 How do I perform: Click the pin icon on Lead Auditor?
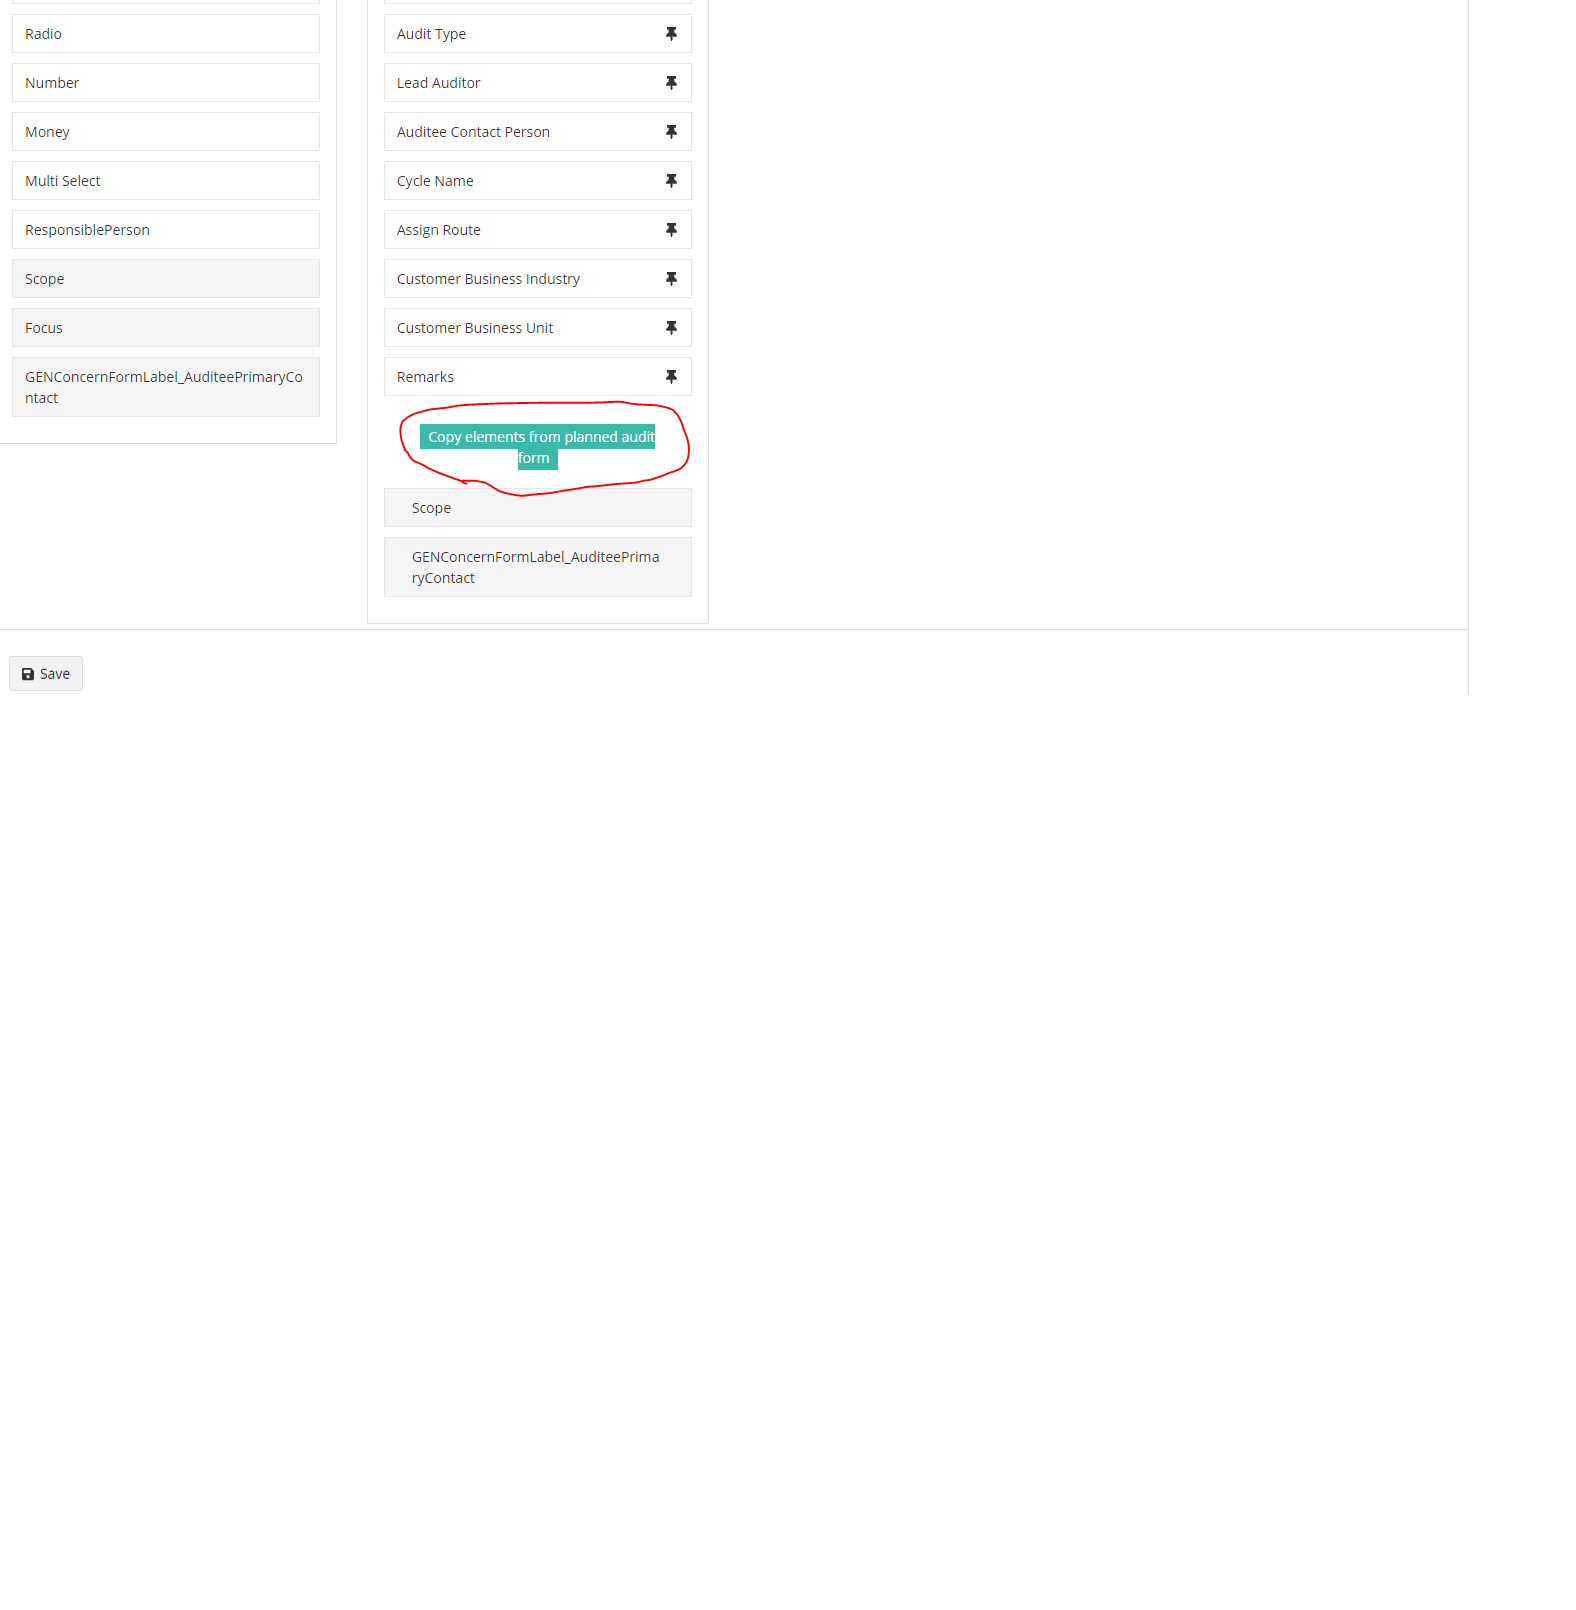click(x=671, y=83)
